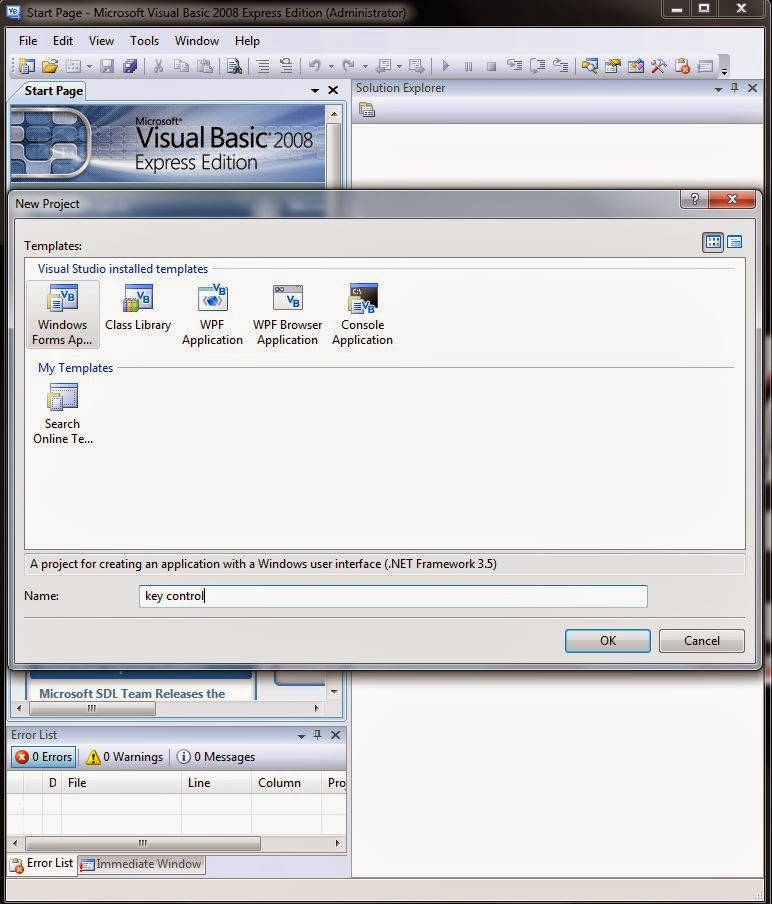Open the Properties Window toolbar icon
Screen dimensions: 772x904
pos(612,66)
